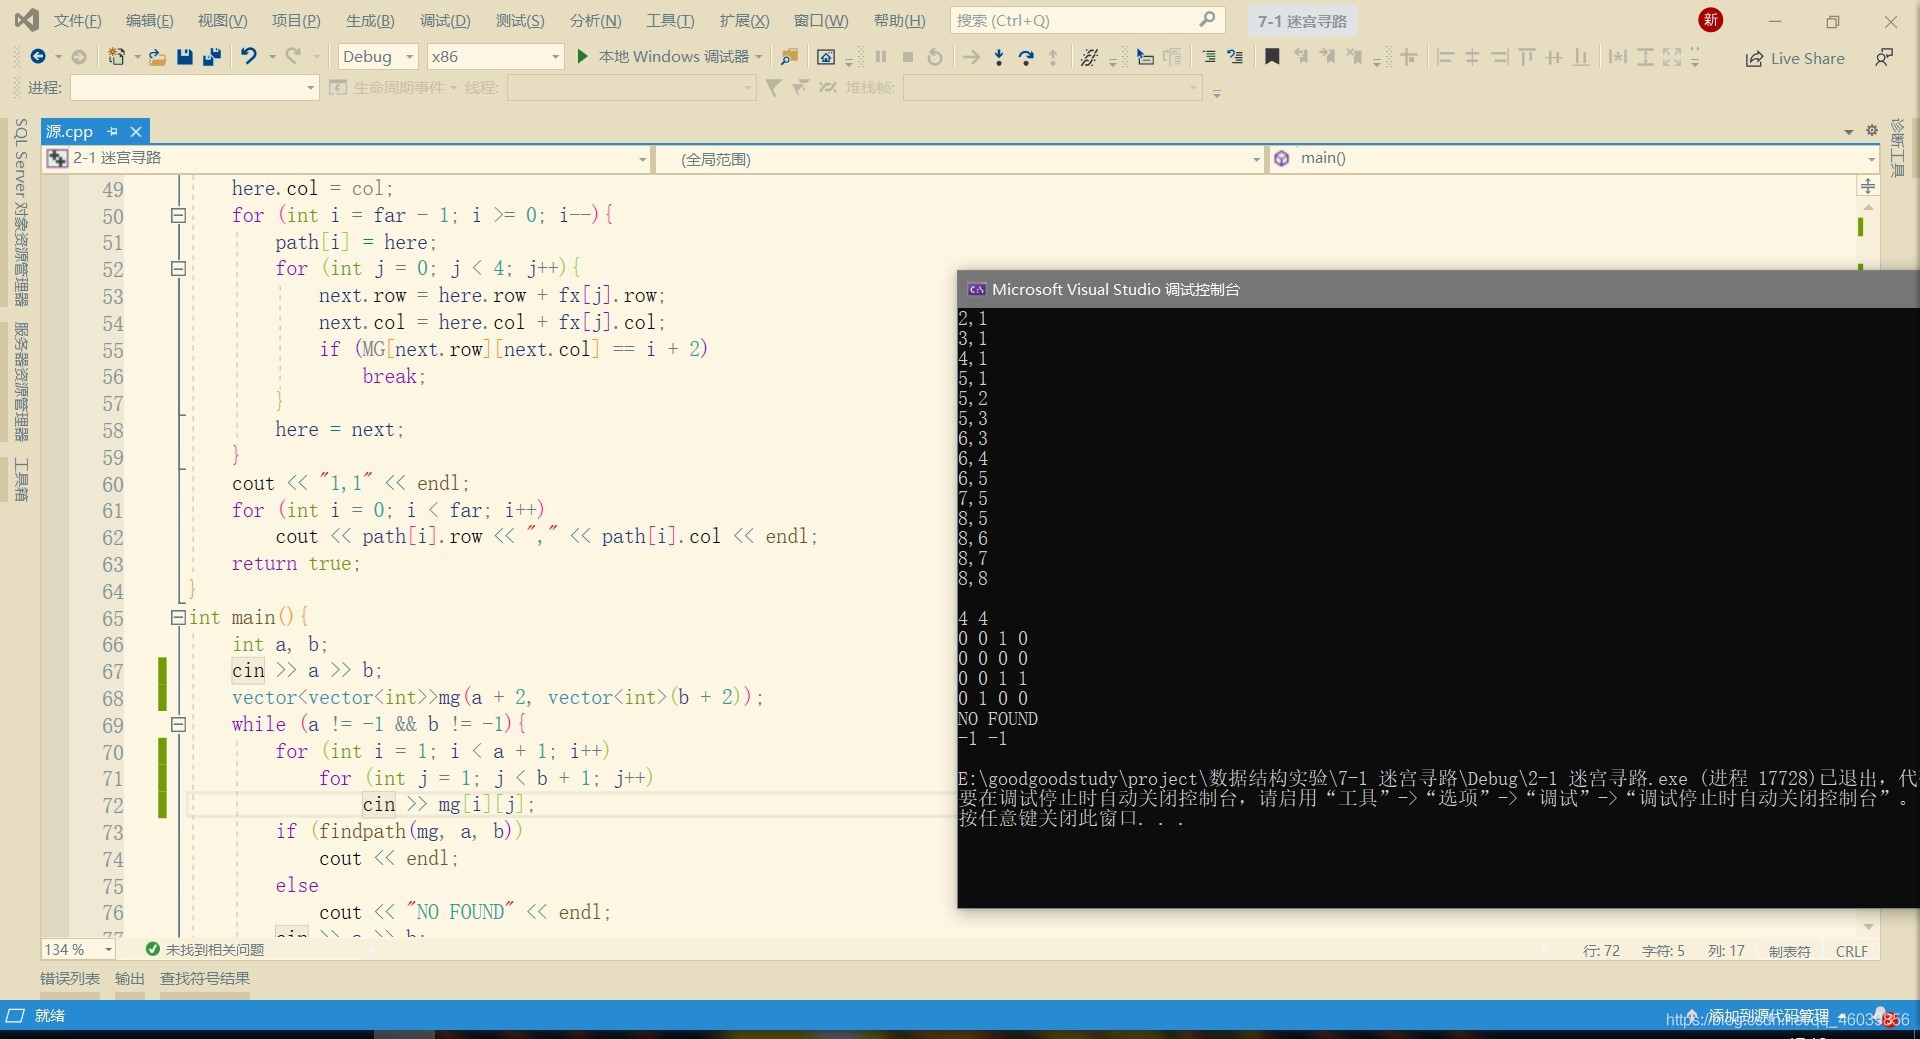
Task: Open the Debug configuration dropdown
Action: 377,57
